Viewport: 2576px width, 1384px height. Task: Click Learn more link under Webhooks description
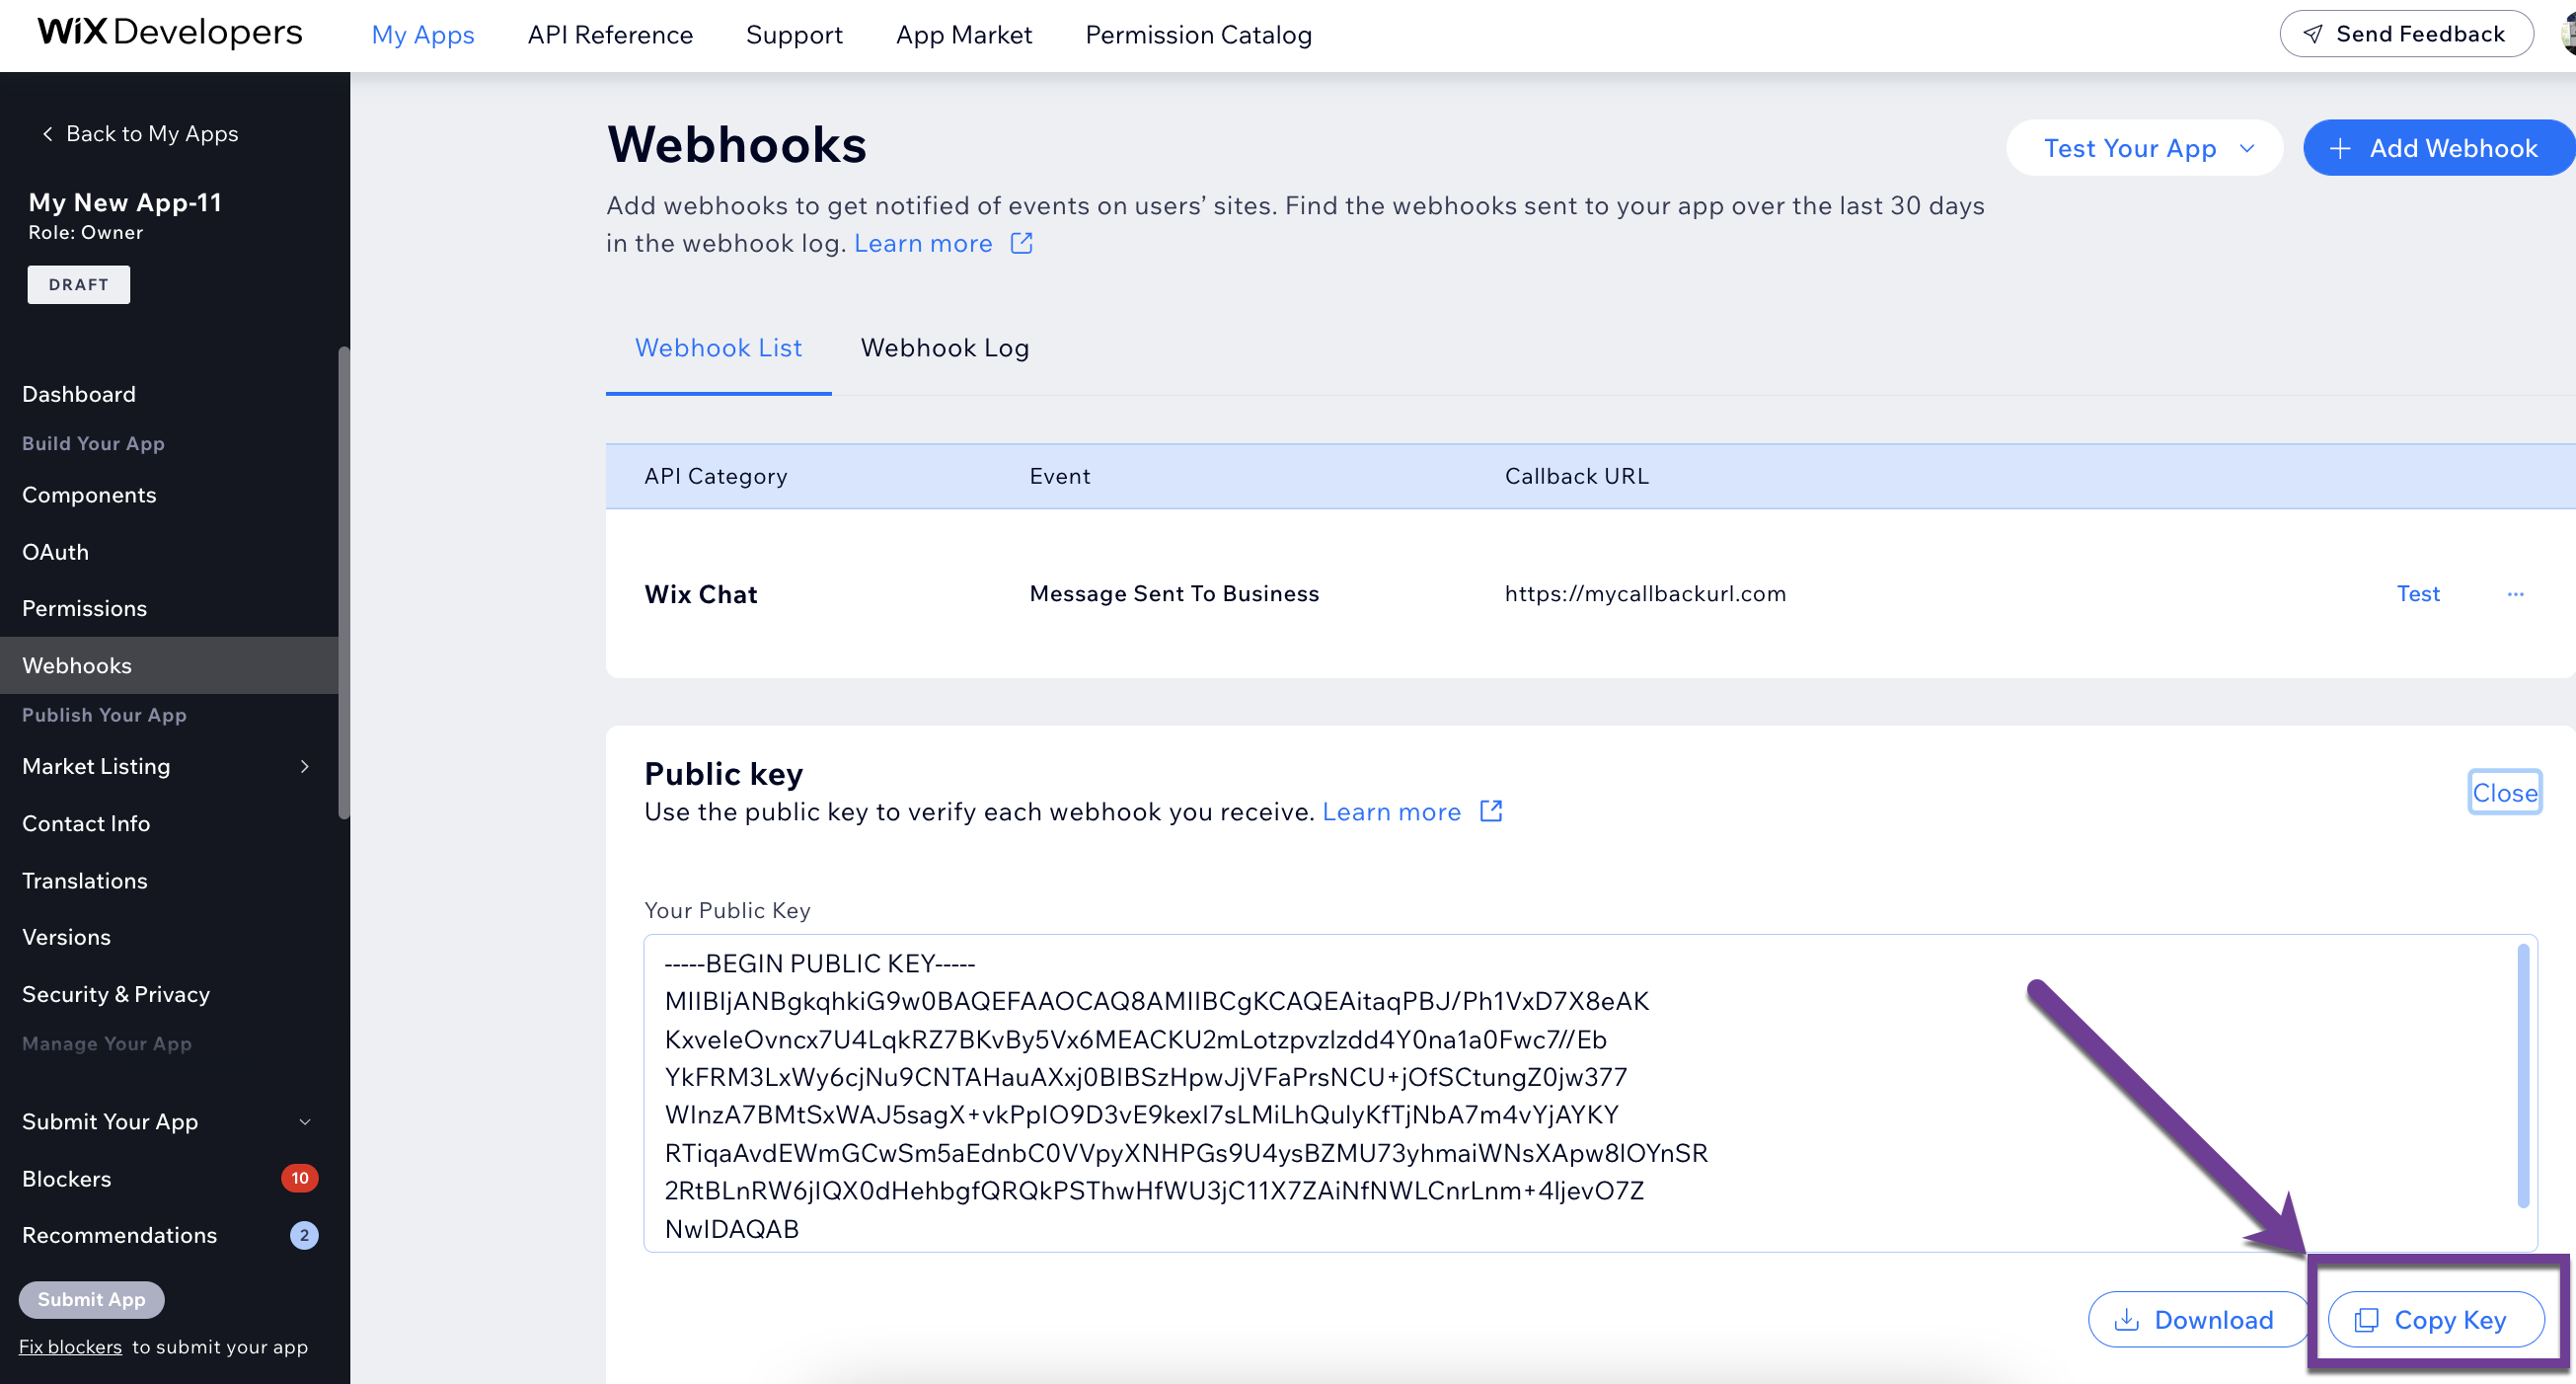(x=923, y=243)
